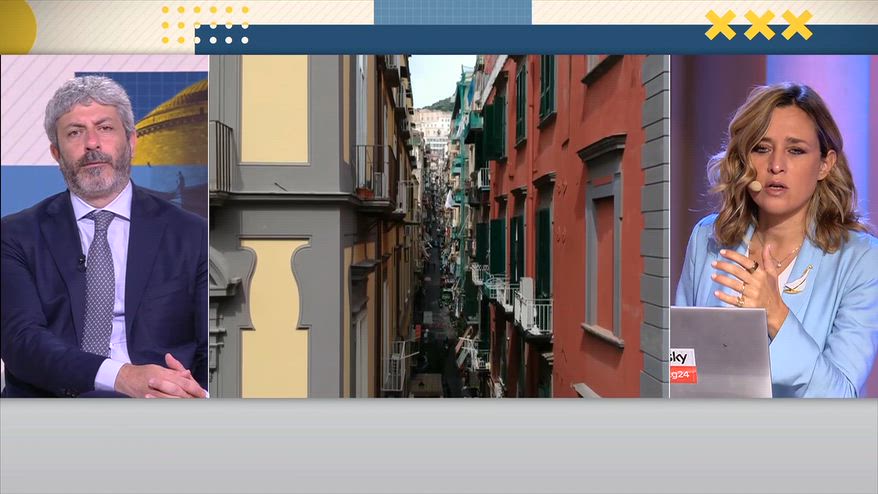This screenshot has width=878, height=494.
Task: Select the center video of narrow street
Action: pyautogui.click(x=440, y=226)
